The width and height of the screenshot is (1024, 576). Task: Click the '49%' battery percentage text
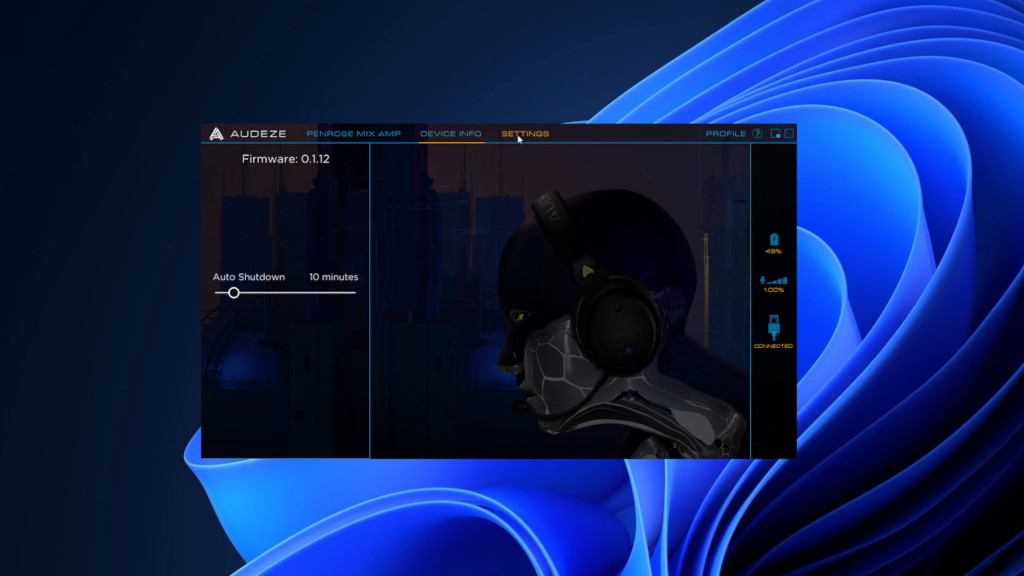pos(773,251)
